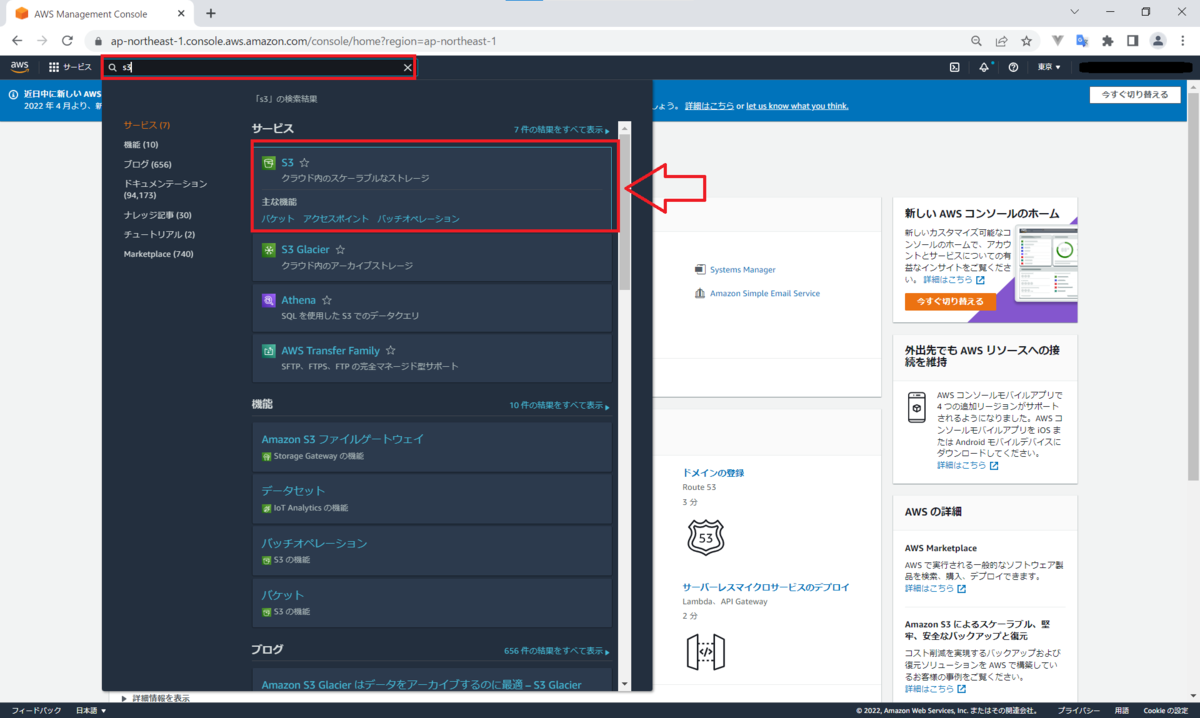This screenshot has height=718, width=1200.
Task: Open the Chrome profile avatar
Action: click(1158, 41)
